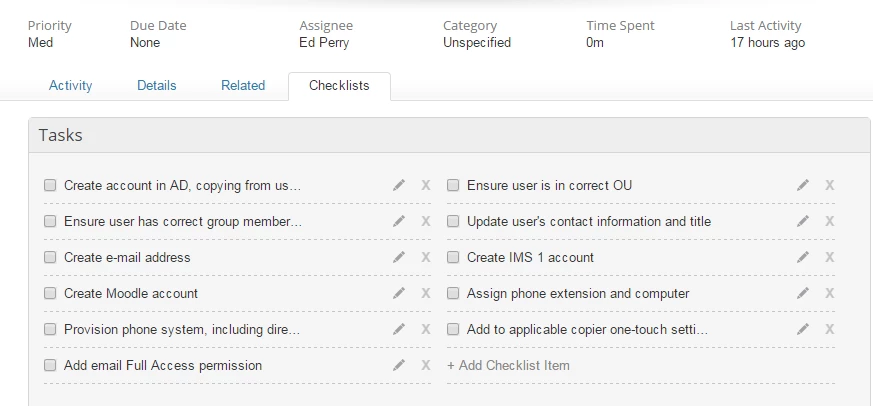Edit the Add email Full Access permission task
This screenshot has height=406, width=873.
[399, 365]
